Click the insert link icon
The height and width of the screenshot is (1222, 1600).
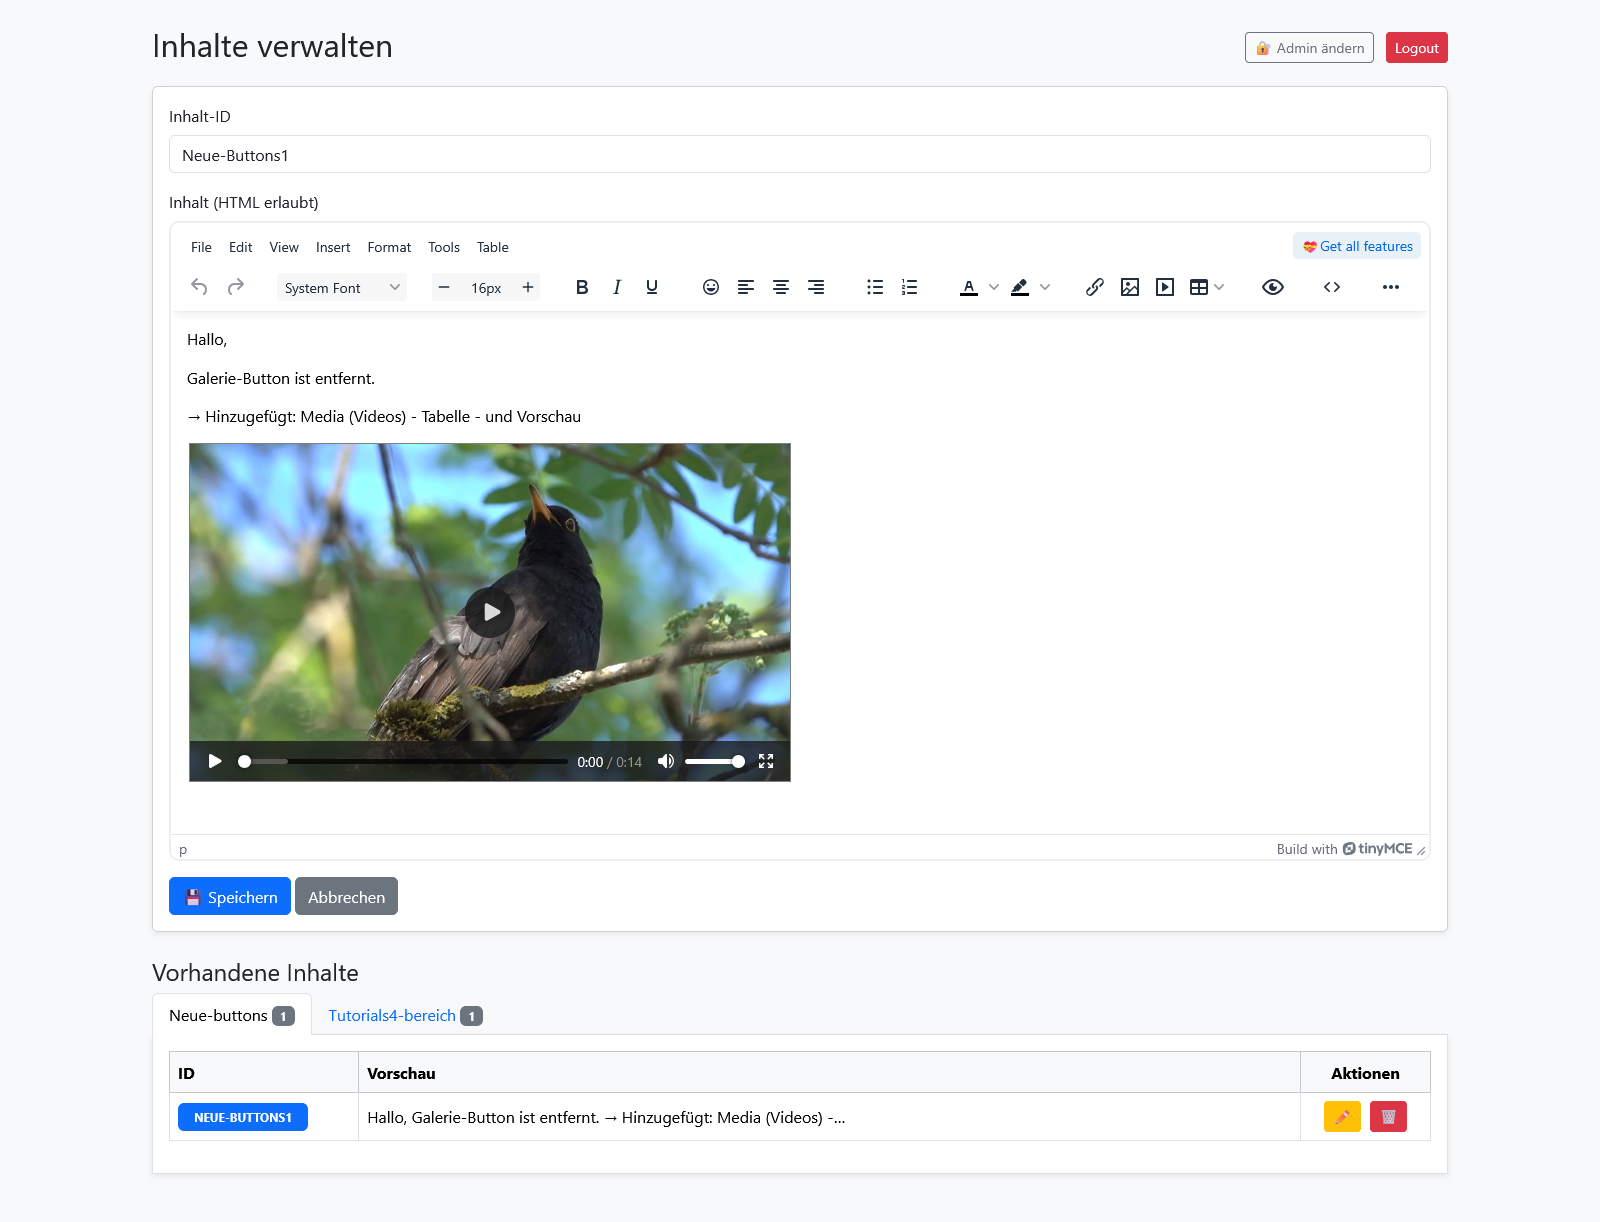click(x=1095, y=288)
